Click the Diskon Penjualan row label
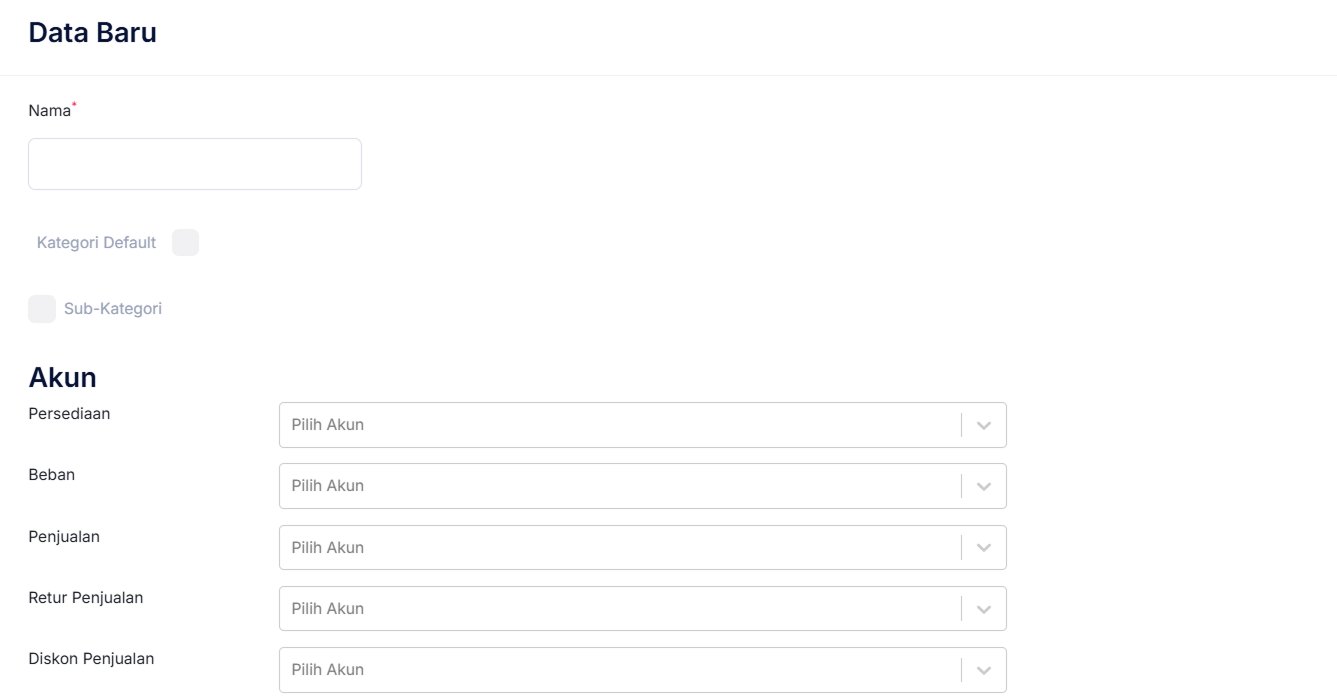The height and width of the screenshot is (699, 1337). click(91, 659)
